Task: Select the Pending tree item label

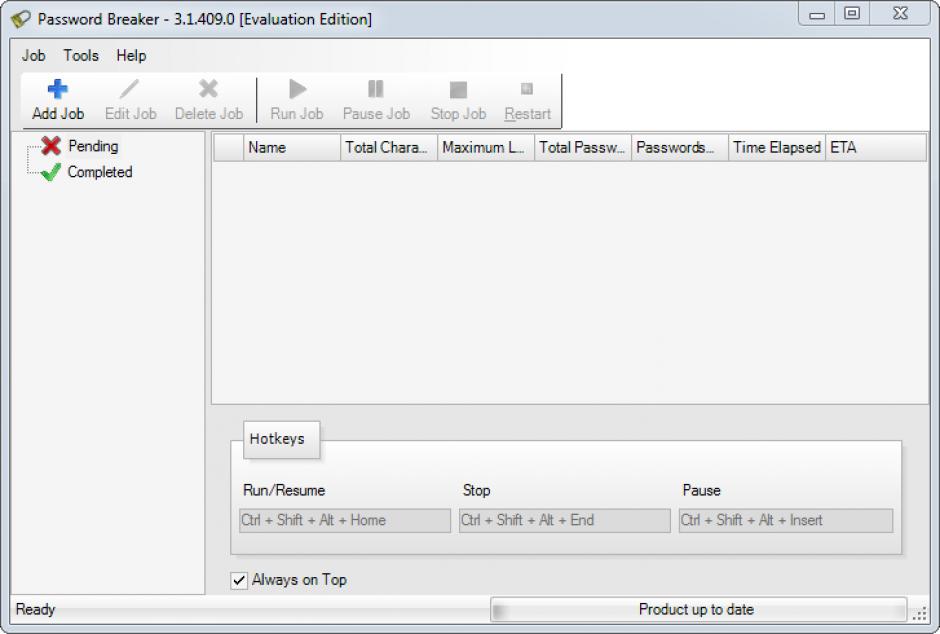Action: tap(94, 146)
